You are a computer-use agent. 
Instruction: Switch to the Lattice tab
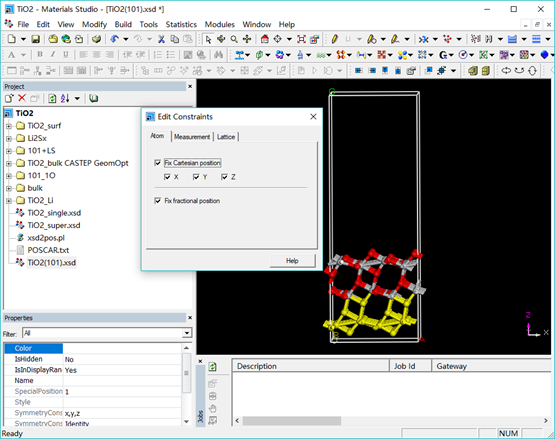coord(226,137)
